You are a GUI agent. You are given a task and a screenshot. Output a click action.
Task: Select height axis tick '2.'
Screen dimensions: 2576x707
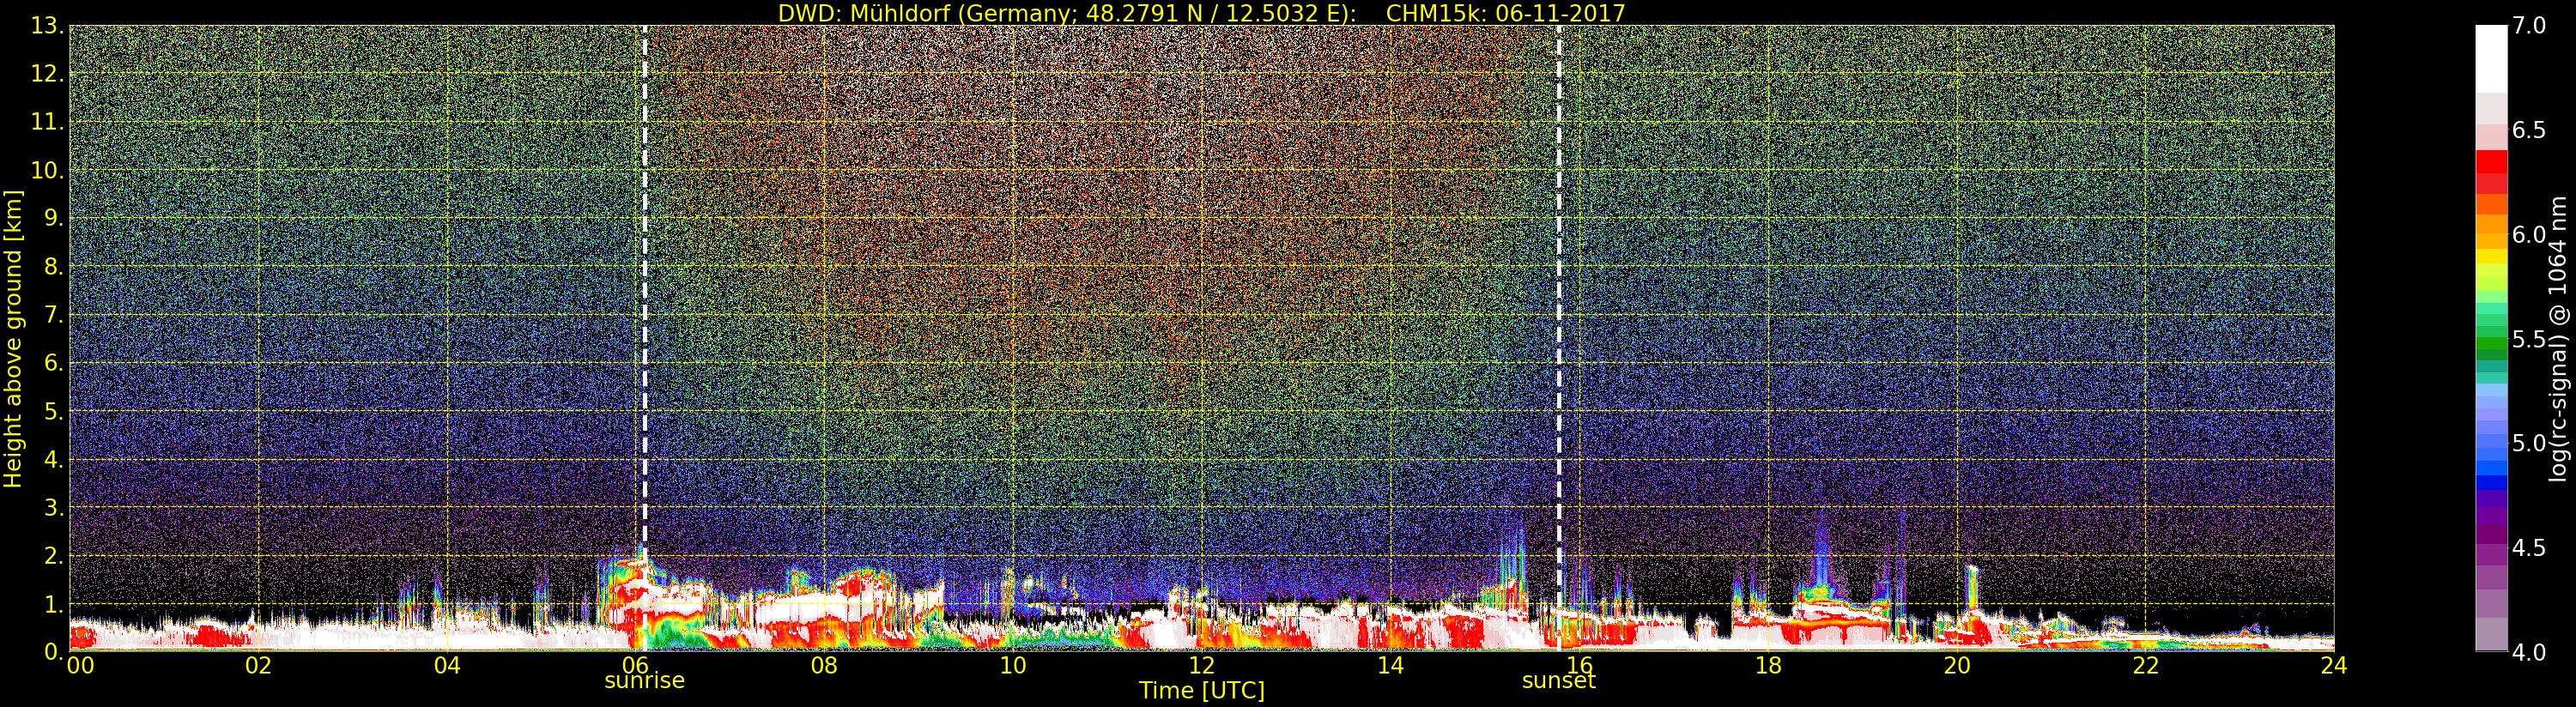pyautogui.click(x=54, y=555)
